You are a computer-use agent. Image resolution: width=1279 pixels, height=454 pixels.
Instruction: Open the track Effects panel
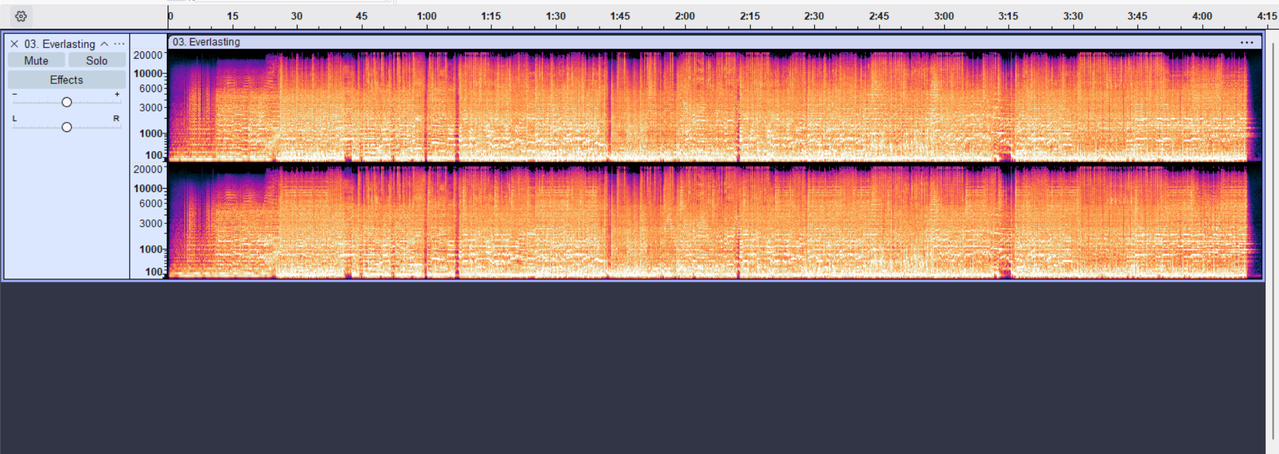67,80
